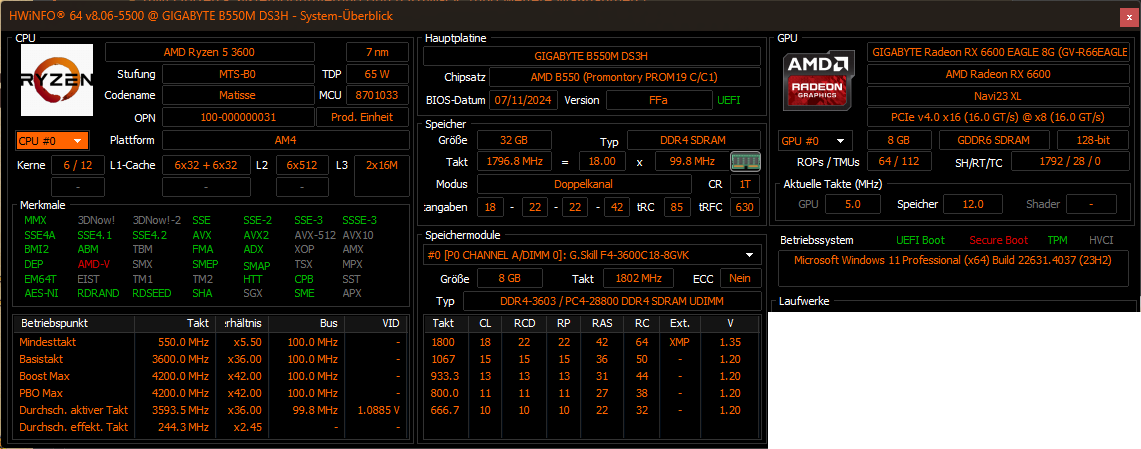Click the 7 nm process field
This screenshot has width=1141, height=449.
tap(378, 52)
